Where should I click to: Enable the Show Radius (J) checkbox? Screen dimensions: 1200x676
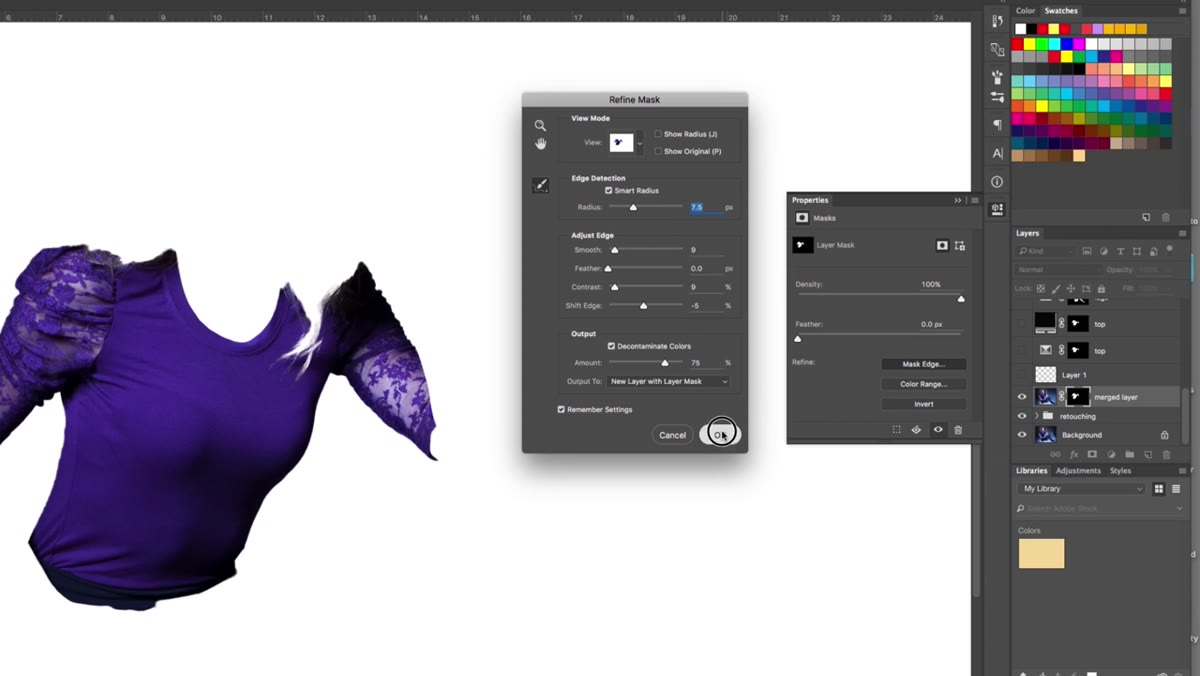pyautogui.click(x=658, y=134)
